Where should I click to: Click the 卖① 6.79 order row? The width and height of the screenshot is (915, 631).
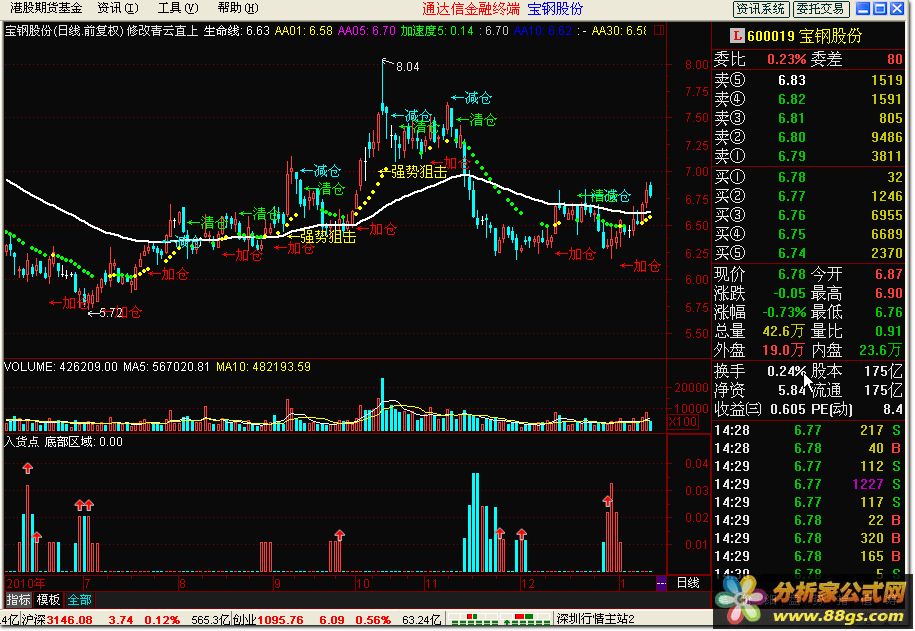[x=808, y=156]
